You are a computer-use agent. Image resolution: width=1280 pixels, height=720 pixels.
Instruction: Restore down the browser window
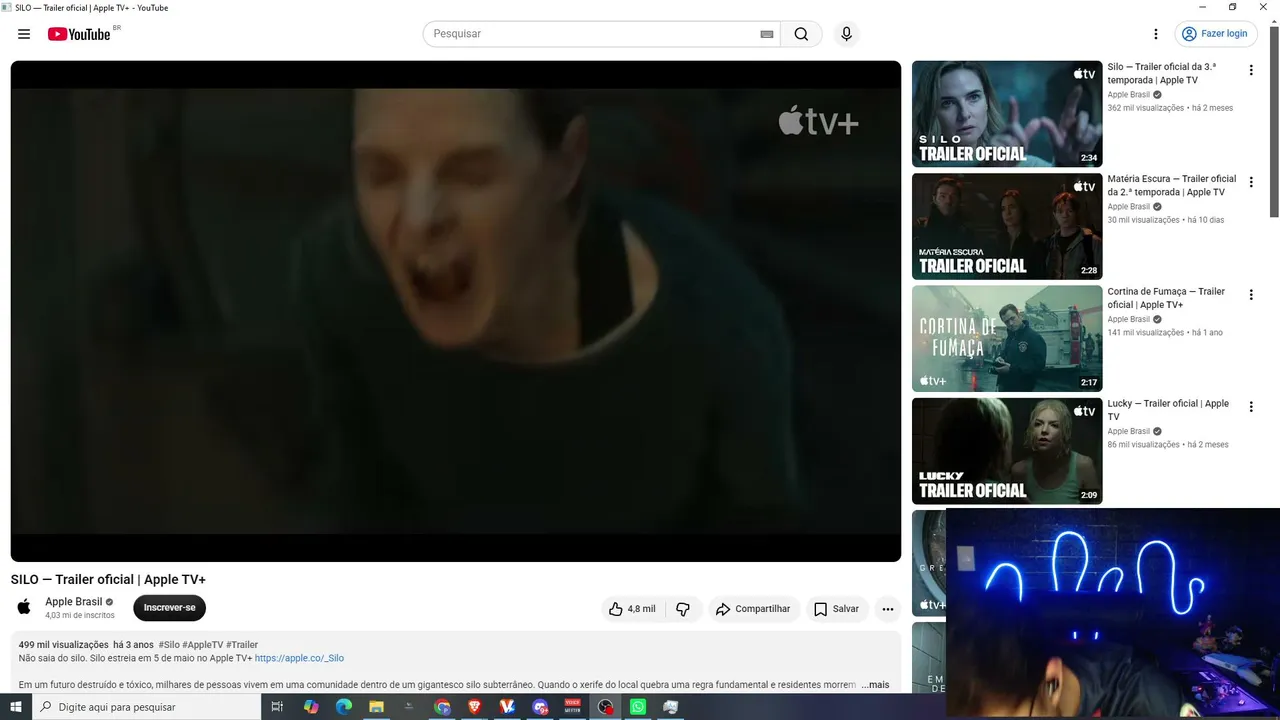pyautogui.click(x=1232, y=7)
